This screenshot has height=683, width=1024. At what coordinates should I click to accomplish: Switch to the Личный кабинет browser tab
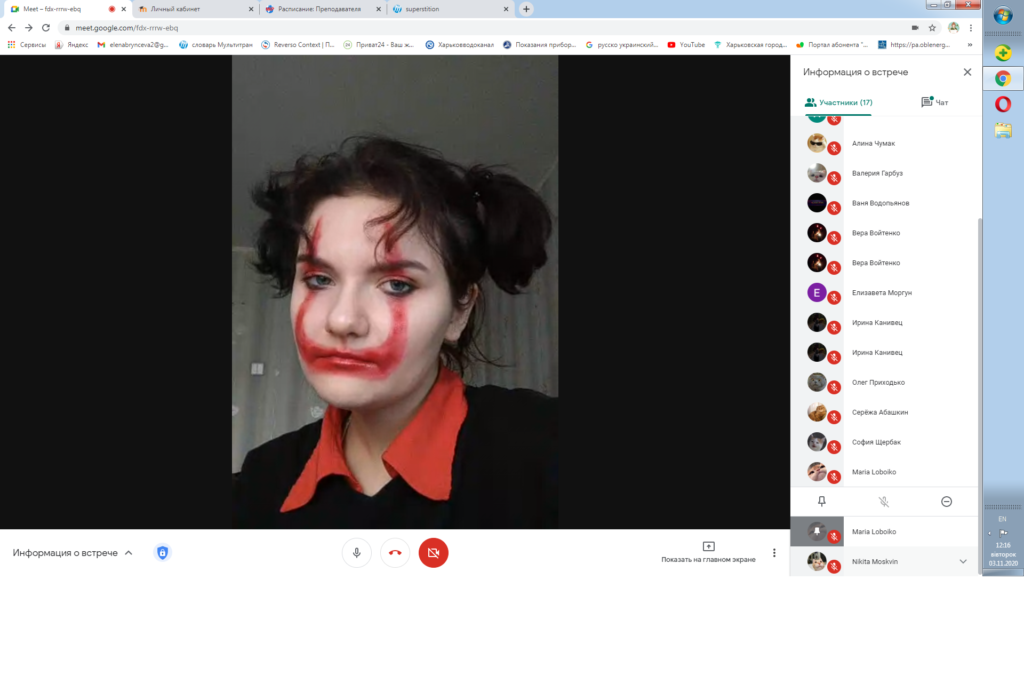click(x=196, y=9)
